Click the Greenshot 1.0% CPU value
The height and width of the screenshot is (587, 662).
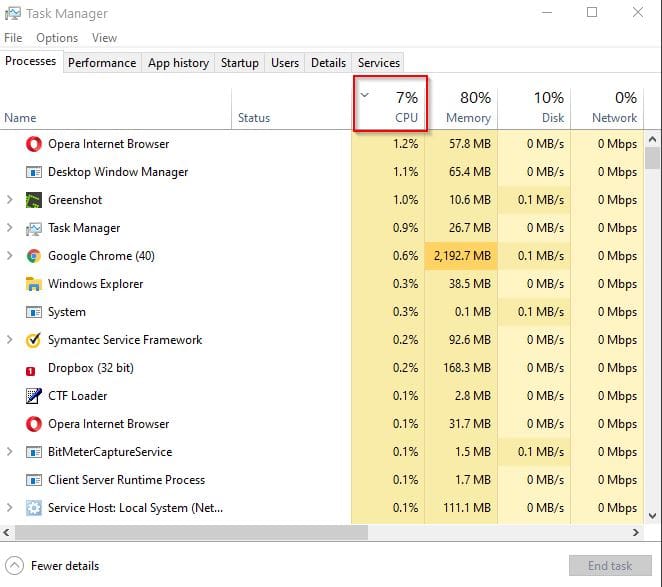coord(405,200)
